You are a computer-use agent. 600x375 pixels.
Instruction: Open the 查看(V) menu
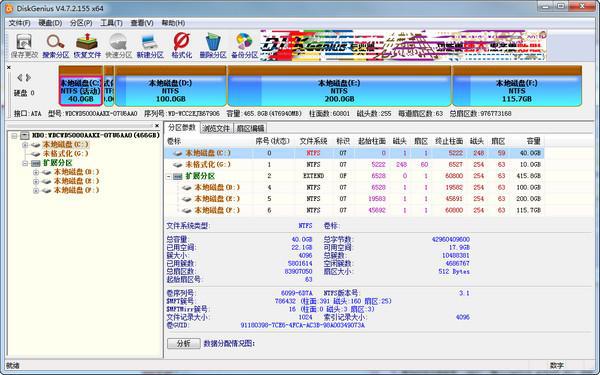point(142,23)
